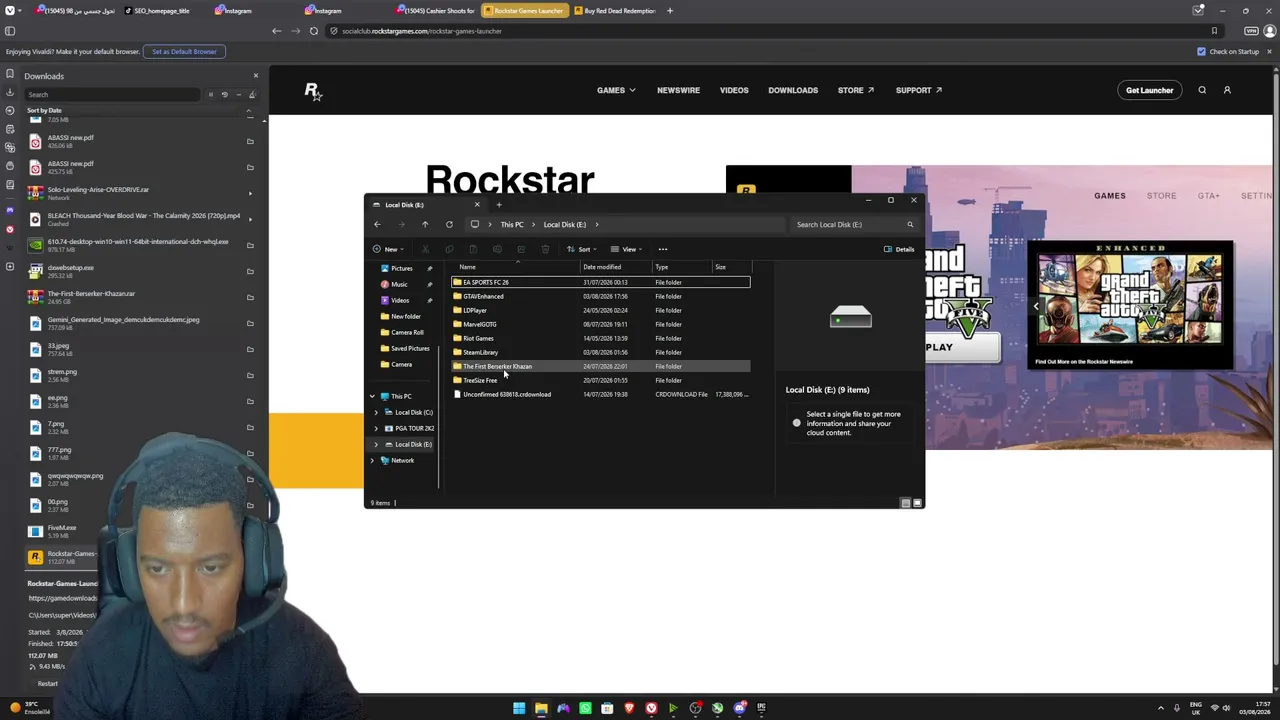Open STORE link on Rockstar site

point(856,90)
